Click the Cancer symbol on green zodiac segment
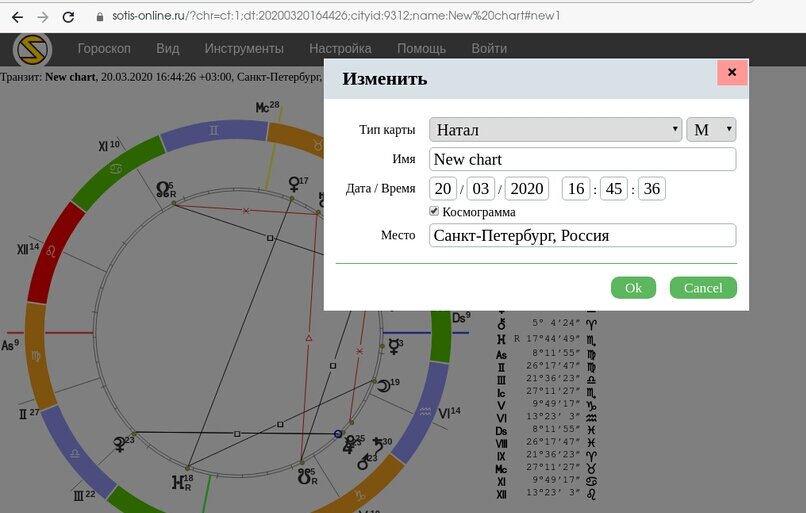Image resolution: width=806 pixels, height=513 pixels. click(117, 168)
